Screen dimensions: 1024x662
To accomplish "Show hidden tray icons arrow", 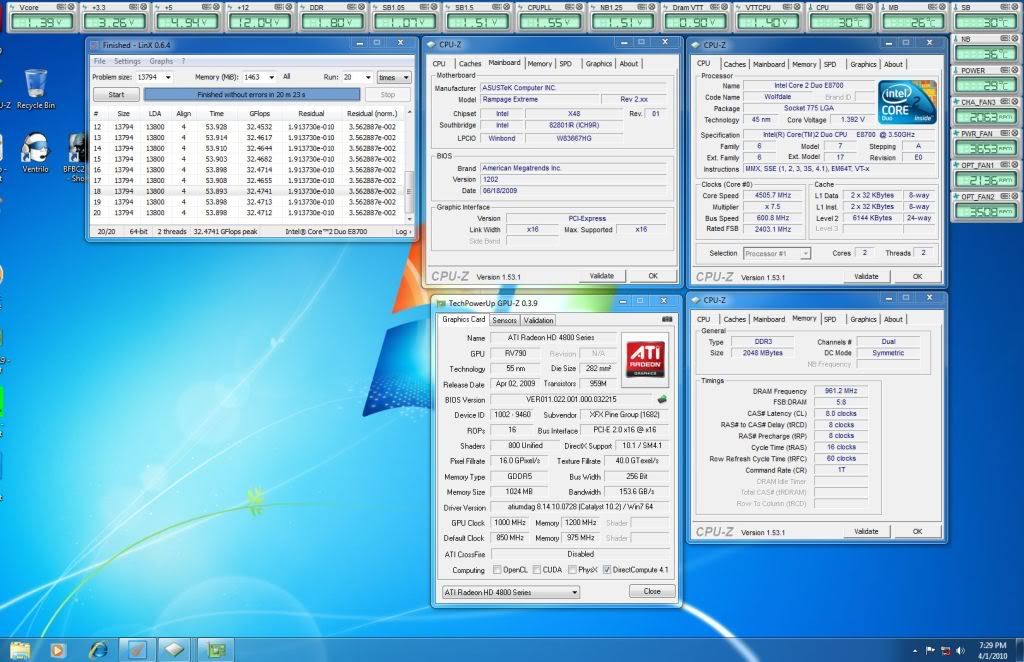I will click(x=914, y=651).
